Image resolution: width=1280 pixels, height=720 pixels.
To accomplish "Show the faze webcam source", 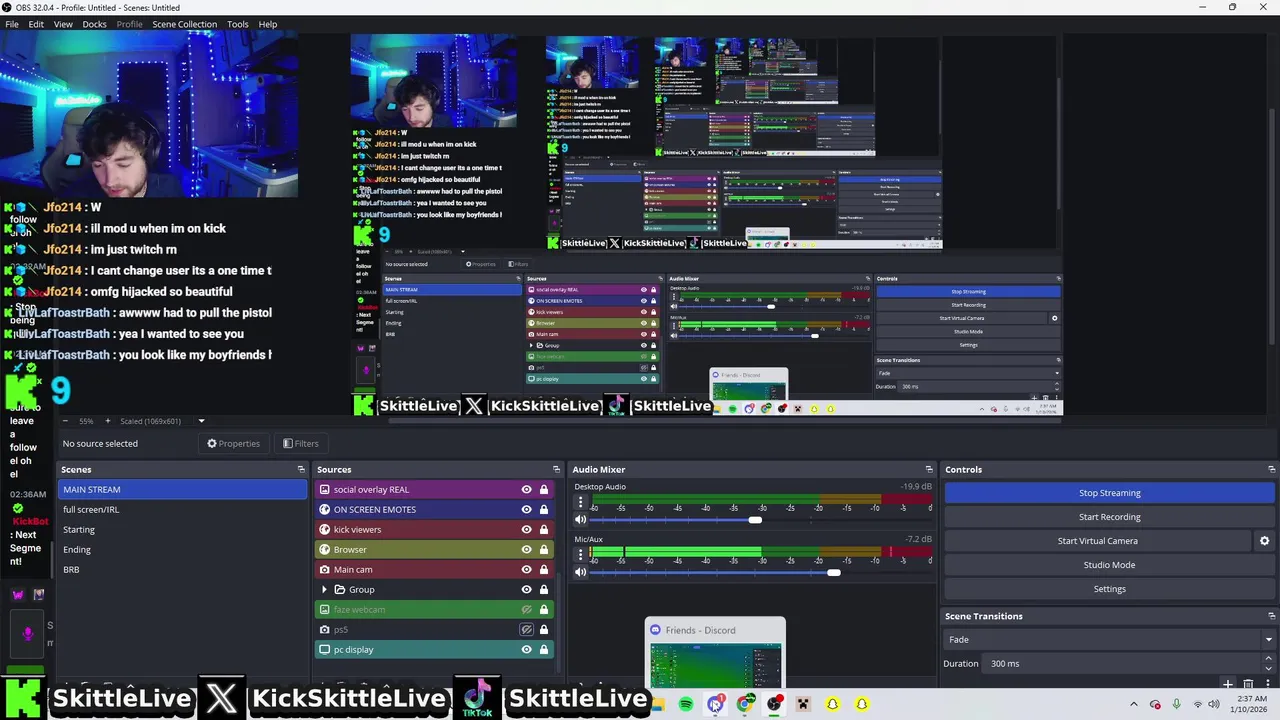I will [526, 610].
